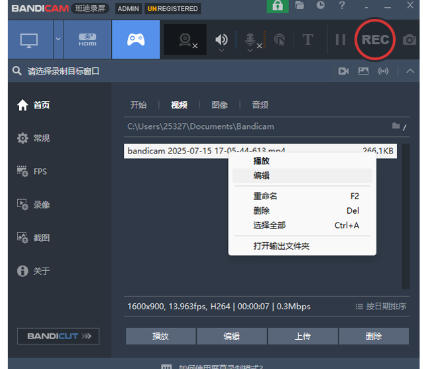Click search magnifier for target window
The height and width of the screenshot is (369, 423).
[x=17, y=71]
